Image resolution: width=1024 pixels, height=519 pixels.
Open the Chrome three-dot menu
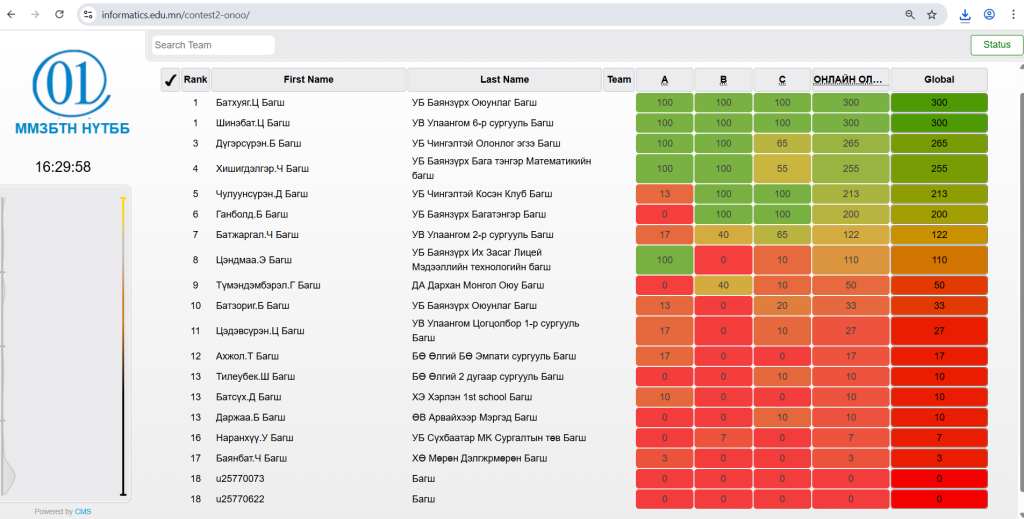pyautogui.click(x=1012, y=15)
